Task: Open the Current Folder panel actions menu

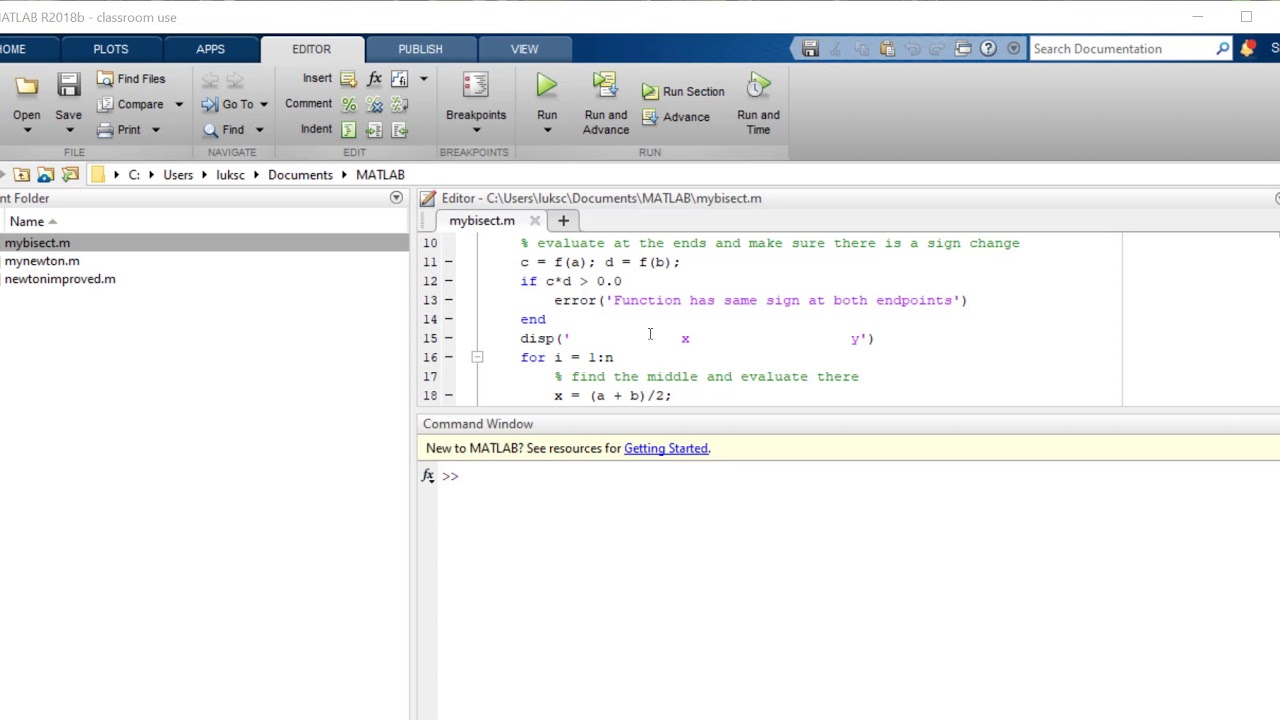Action: pos(396,198)
